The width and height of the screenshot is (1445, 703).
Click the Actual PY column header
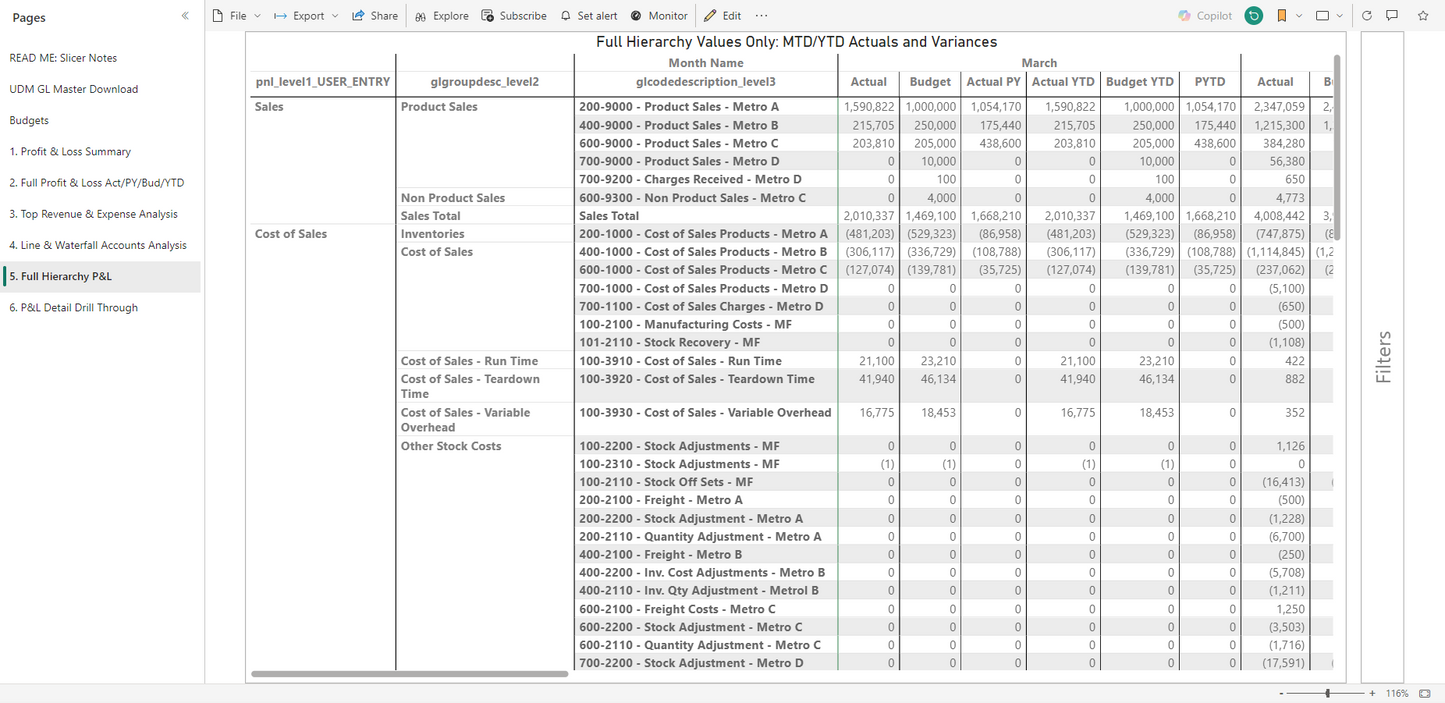[994, 82]
